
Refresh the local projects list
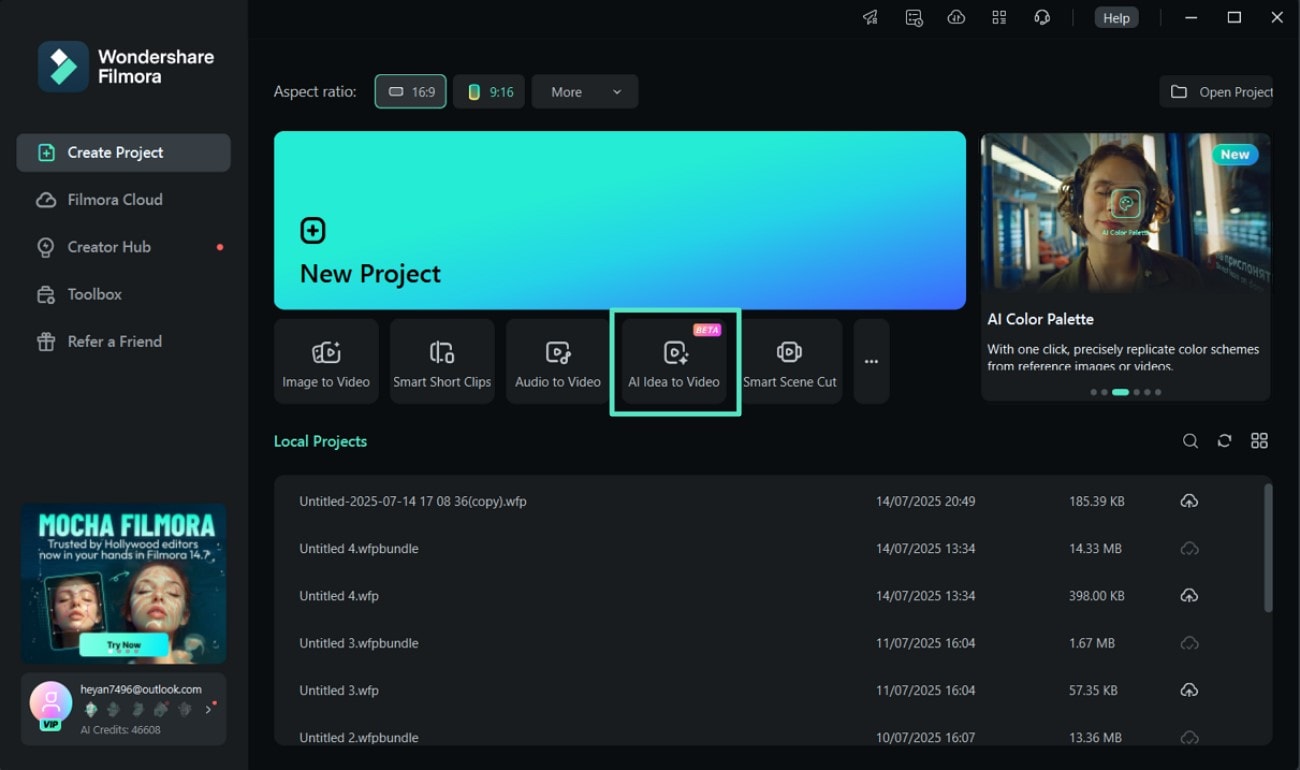point(1224,441)
